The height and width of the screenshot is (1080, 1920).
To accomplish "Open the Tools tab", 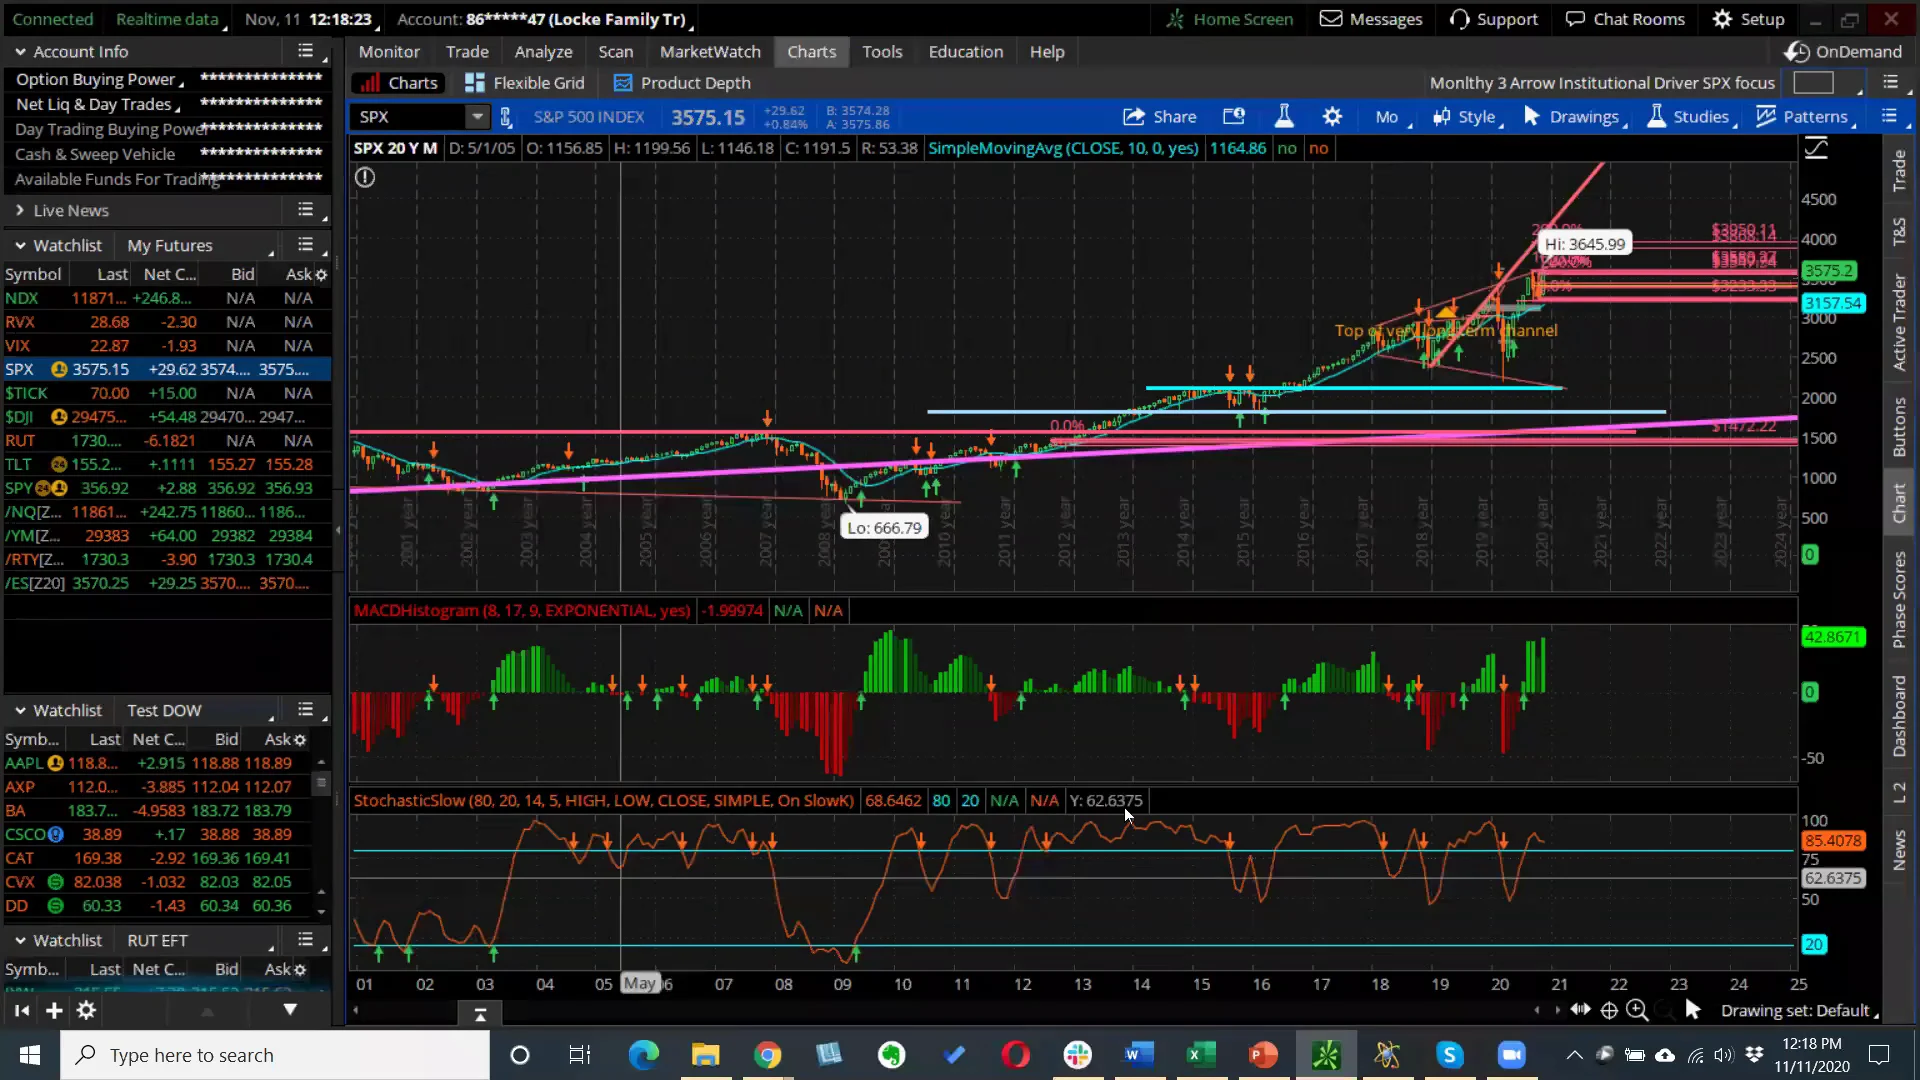I will click(x=882, y=51).
